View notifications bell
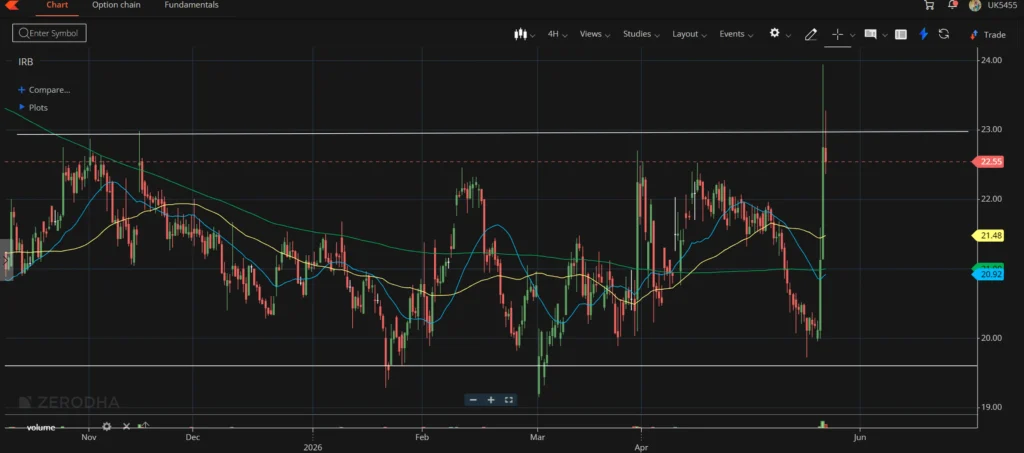The width and height of the screenshot is (1024, 453). click(952, 5)
